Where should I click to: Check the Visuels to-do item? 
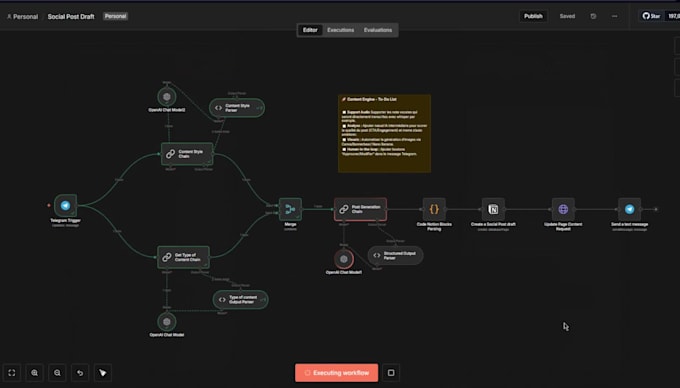click(x=344, y=140)
